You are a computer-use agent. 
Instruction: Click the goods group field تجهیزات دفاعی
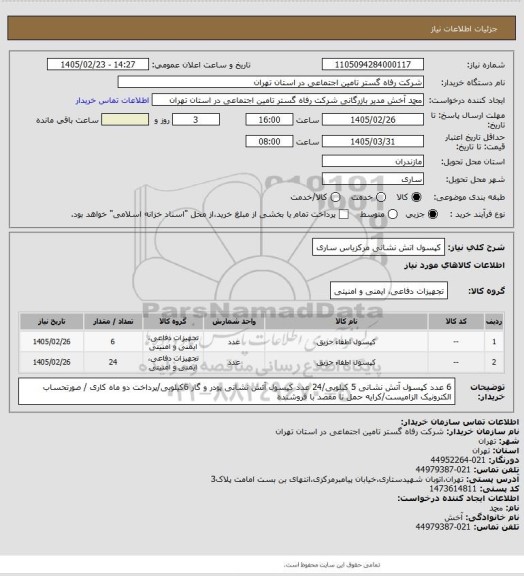389,291
